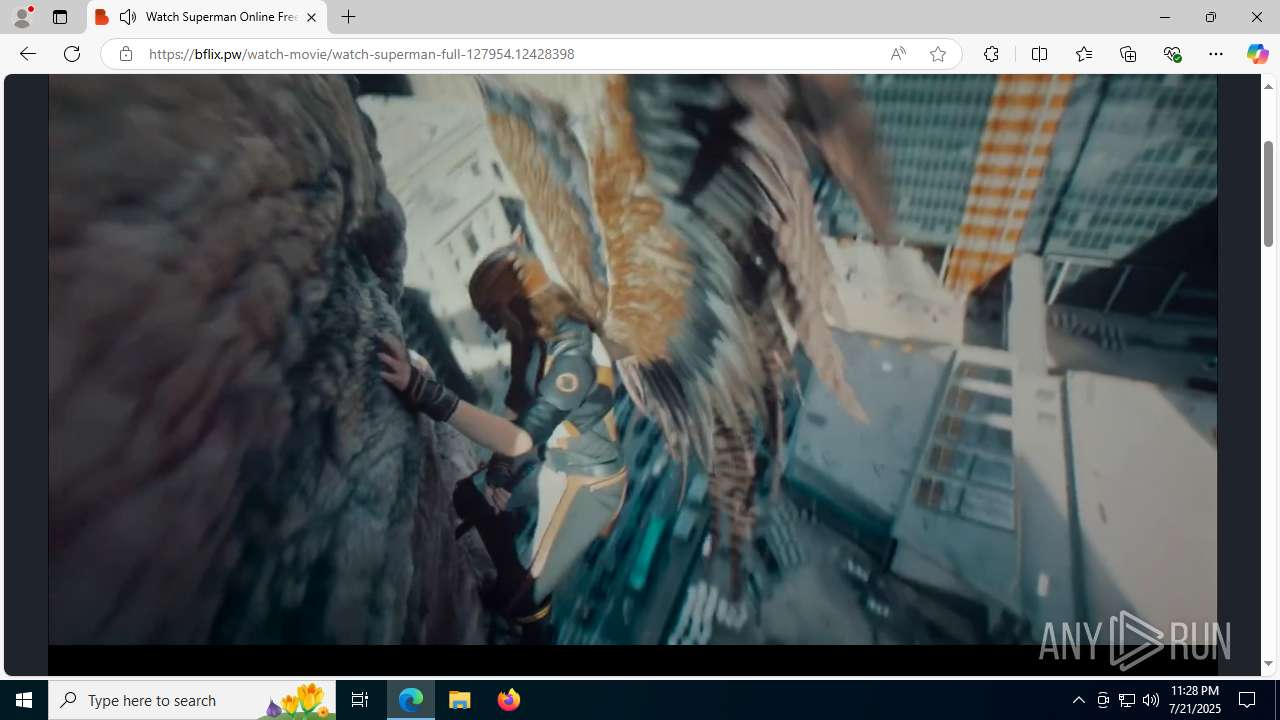This screenshot has width=1280, height=720.
Task: Show hidden system tray icons
Action: point(1078,700)
